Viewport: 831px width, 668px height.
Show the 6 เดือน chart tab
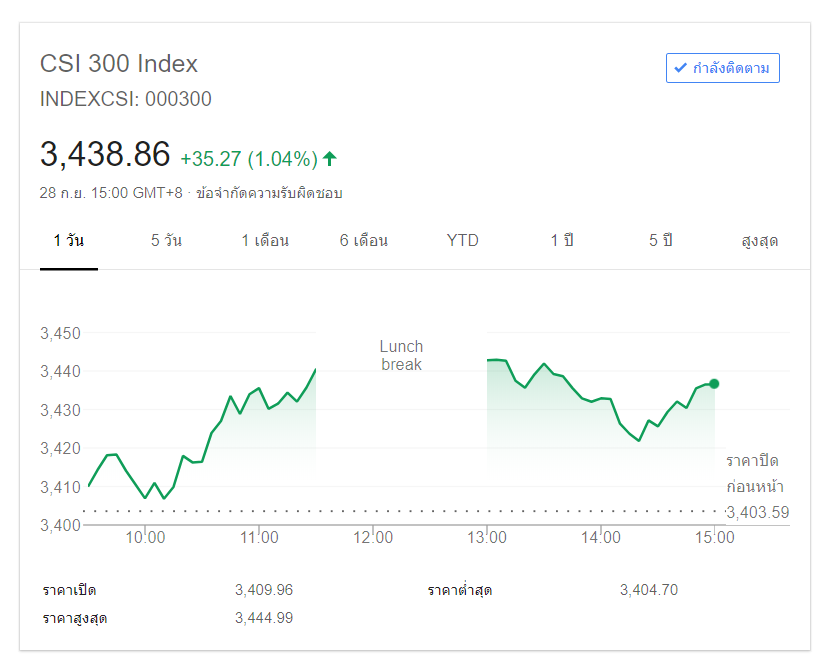pos(364,241)
